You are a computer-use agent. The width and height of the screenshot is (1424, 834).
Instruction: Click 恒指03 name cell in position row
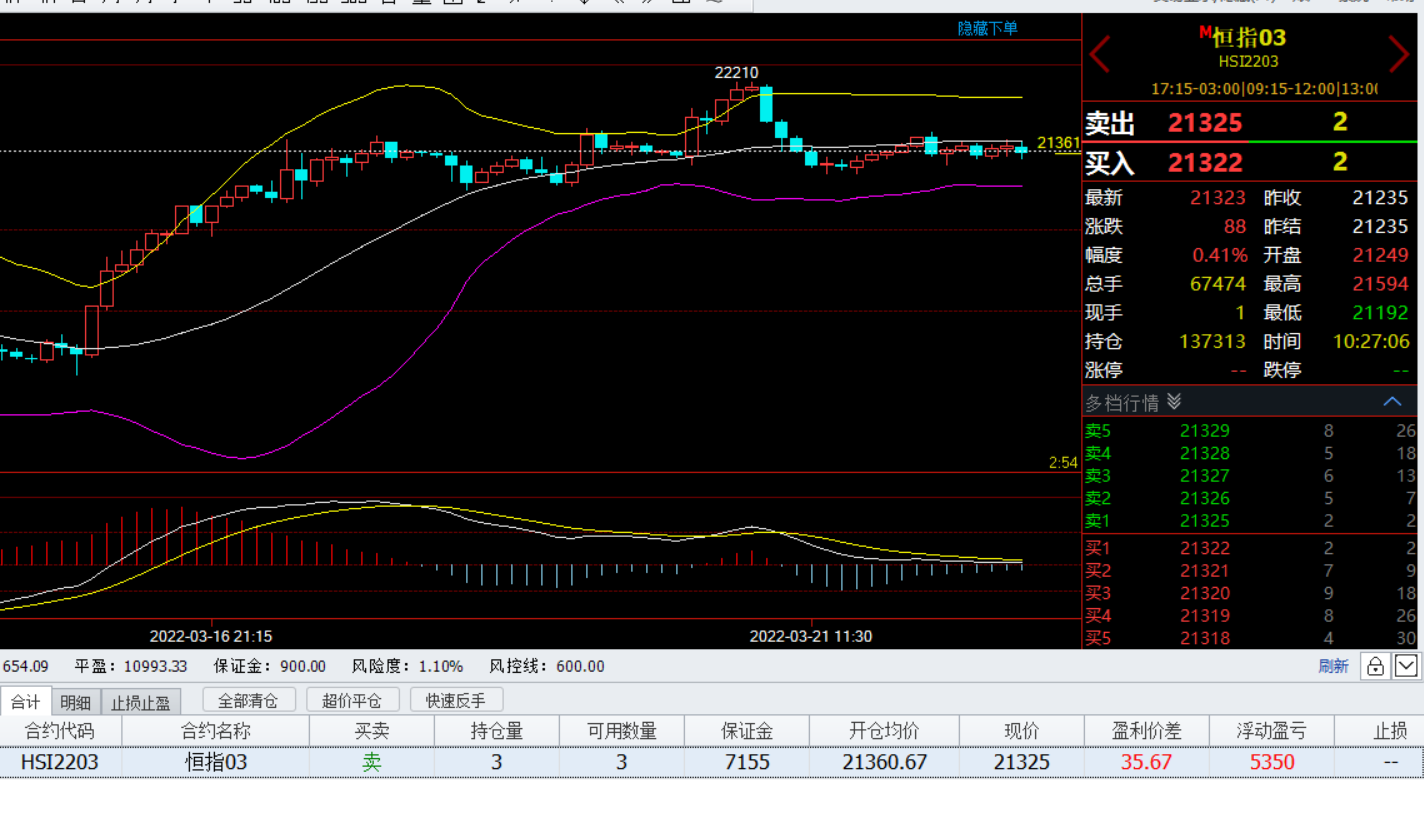click(216, 762)
